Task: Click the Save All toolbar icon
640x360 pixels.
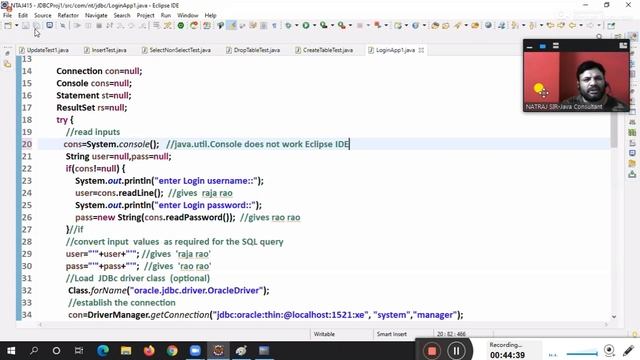Action: tap(36, 25)
